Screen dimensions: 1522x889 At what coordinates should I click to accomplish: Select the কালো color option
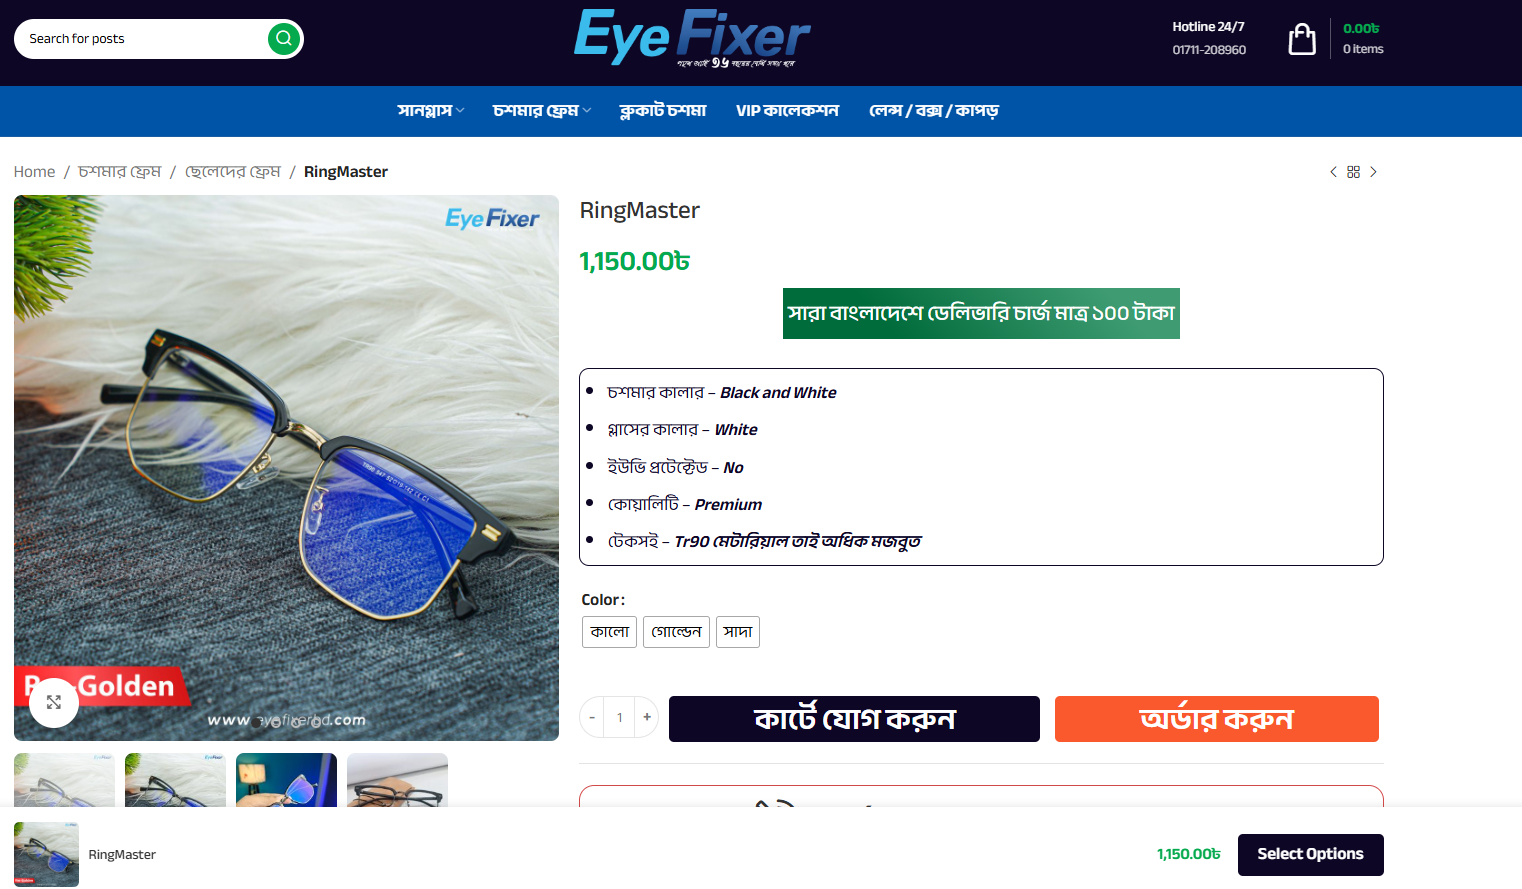[x=610, y=632]
